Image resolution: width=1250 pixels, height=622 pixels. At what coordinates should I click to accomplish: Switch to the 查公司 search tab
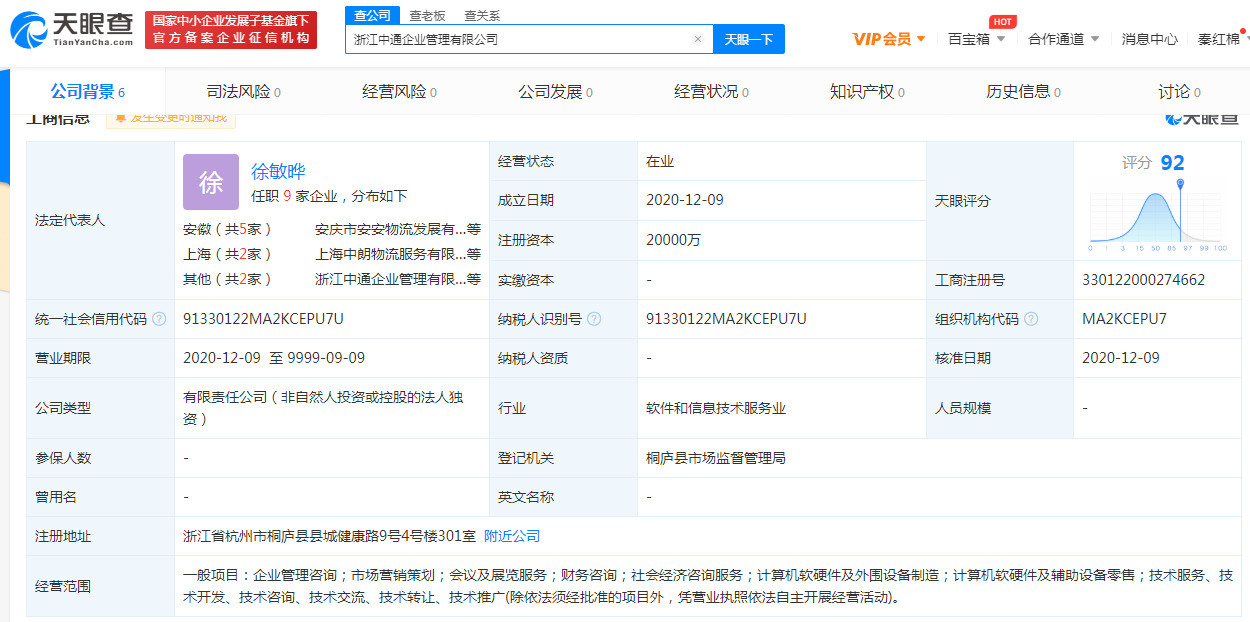[x=373, y=15]
